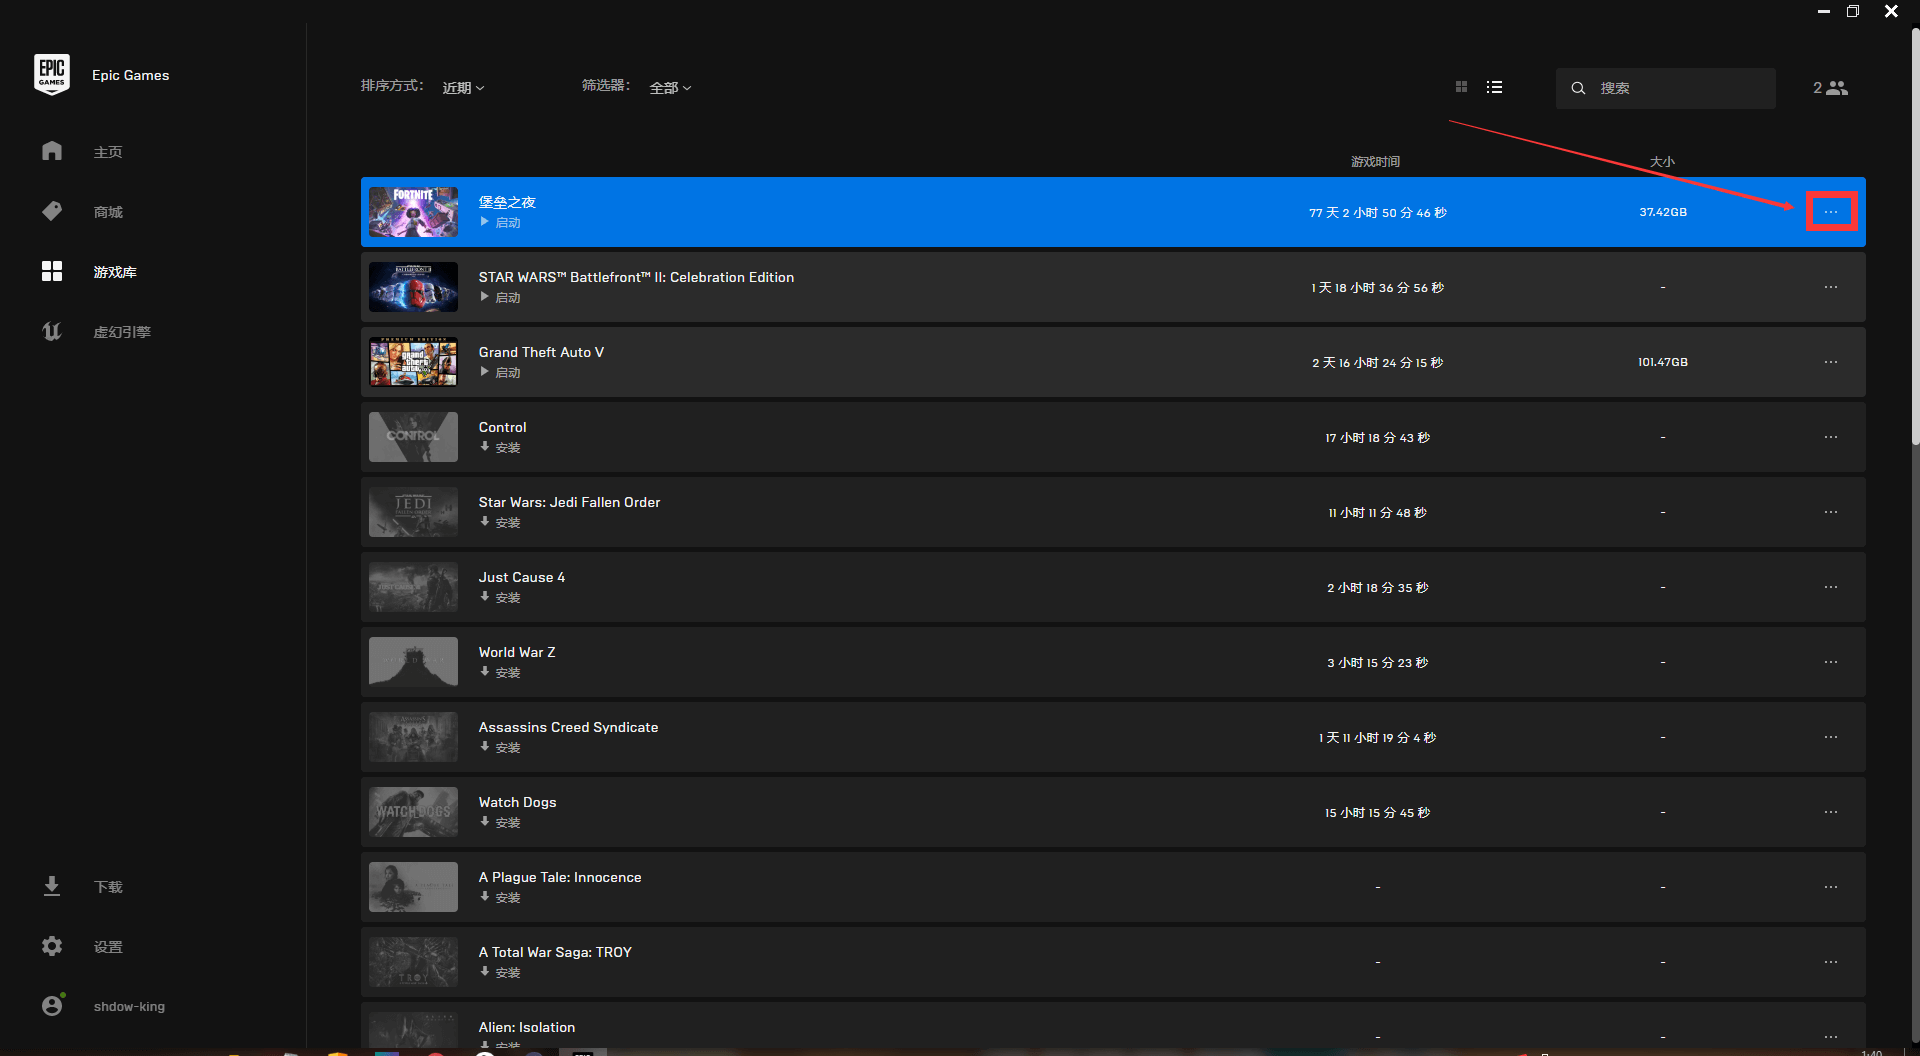Image resolution: width=1920 pixels, height=1056 pixels.
Task: Launch Grand Theft Auto V with 启动
Action: [500, 372]
